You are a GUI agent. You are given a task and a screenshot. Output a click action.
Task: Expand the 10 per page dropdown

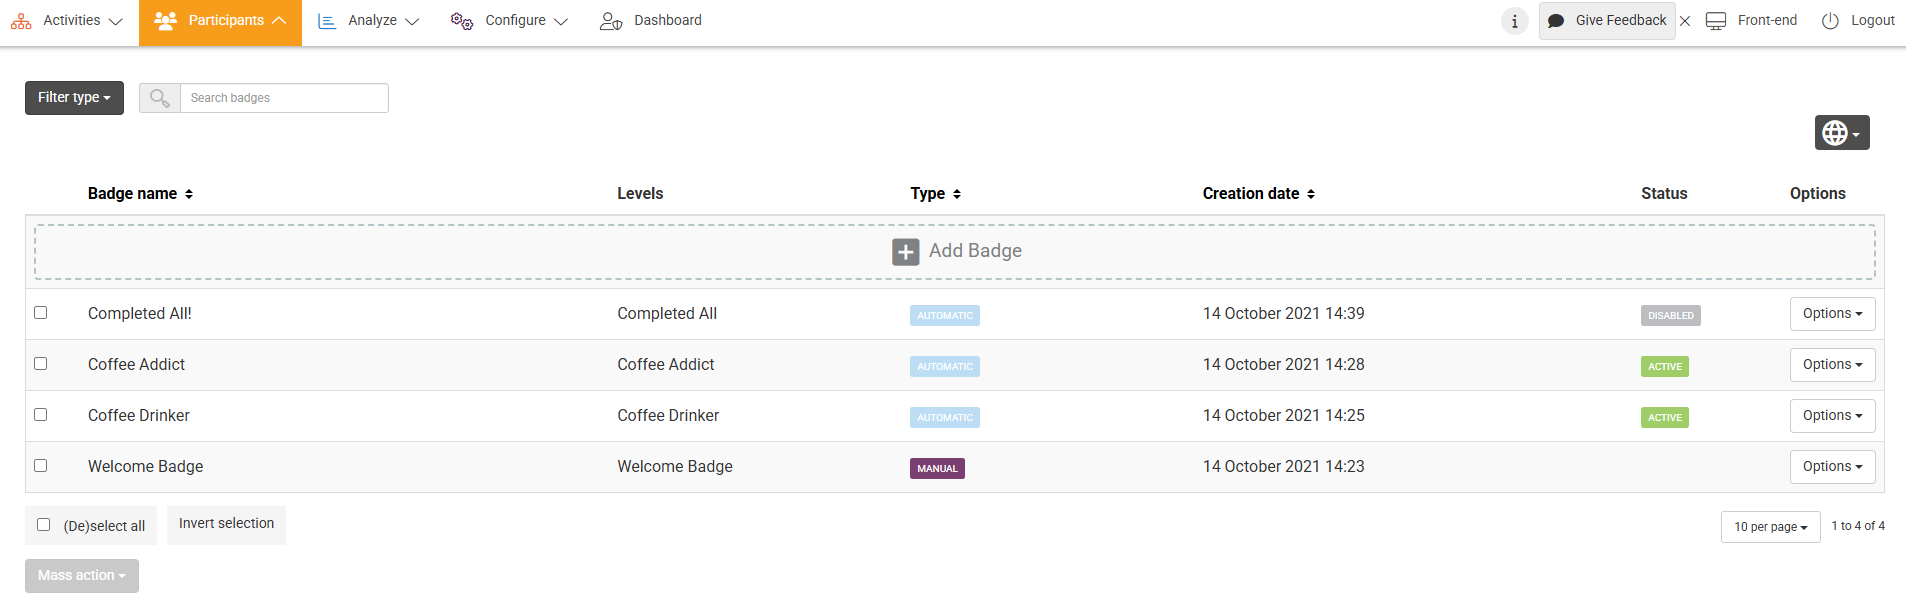click(1770, 527)
